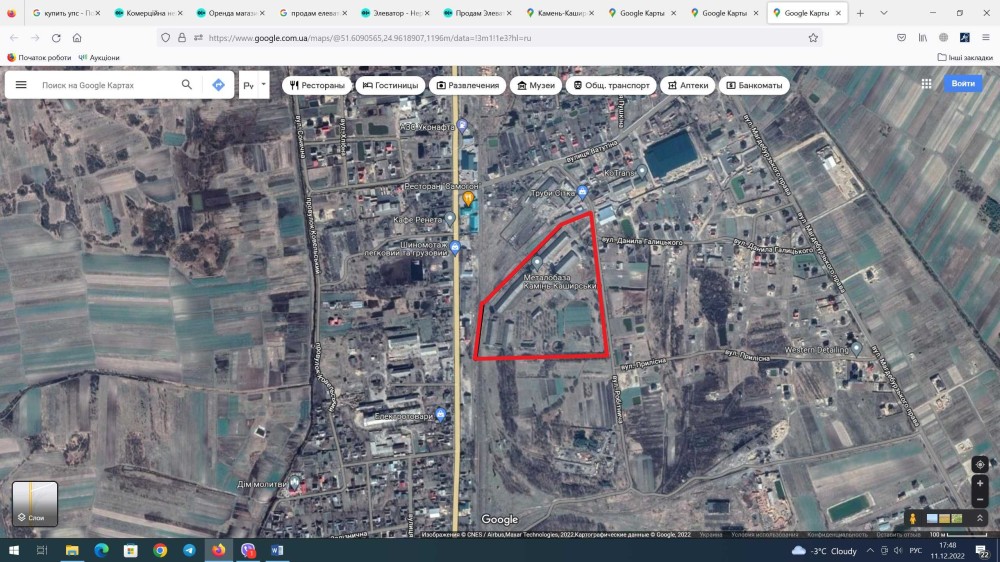Show my location on the map
The width and height of the screenshot is (1000, 562).
click(980, 464)
